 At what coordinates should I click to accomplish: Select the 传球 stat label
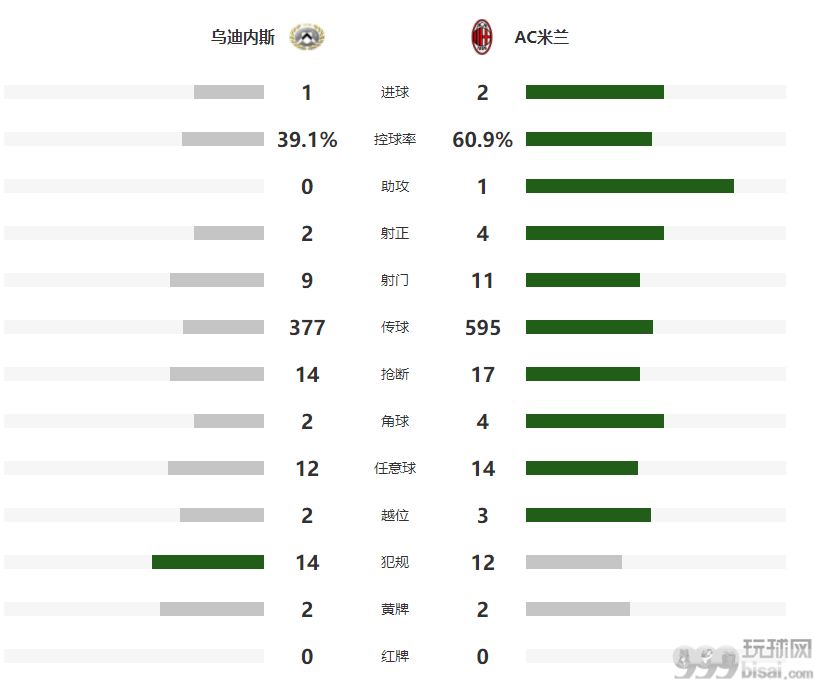coord(395,327)
